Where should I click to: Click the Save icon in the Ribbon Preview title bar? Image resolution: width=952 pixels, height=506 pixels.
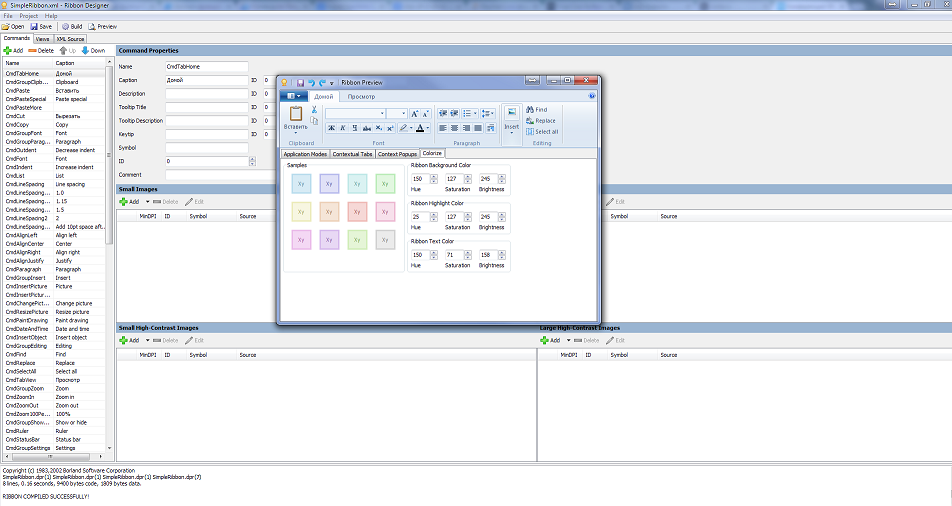pyautogui.click(x=299, y=82)
